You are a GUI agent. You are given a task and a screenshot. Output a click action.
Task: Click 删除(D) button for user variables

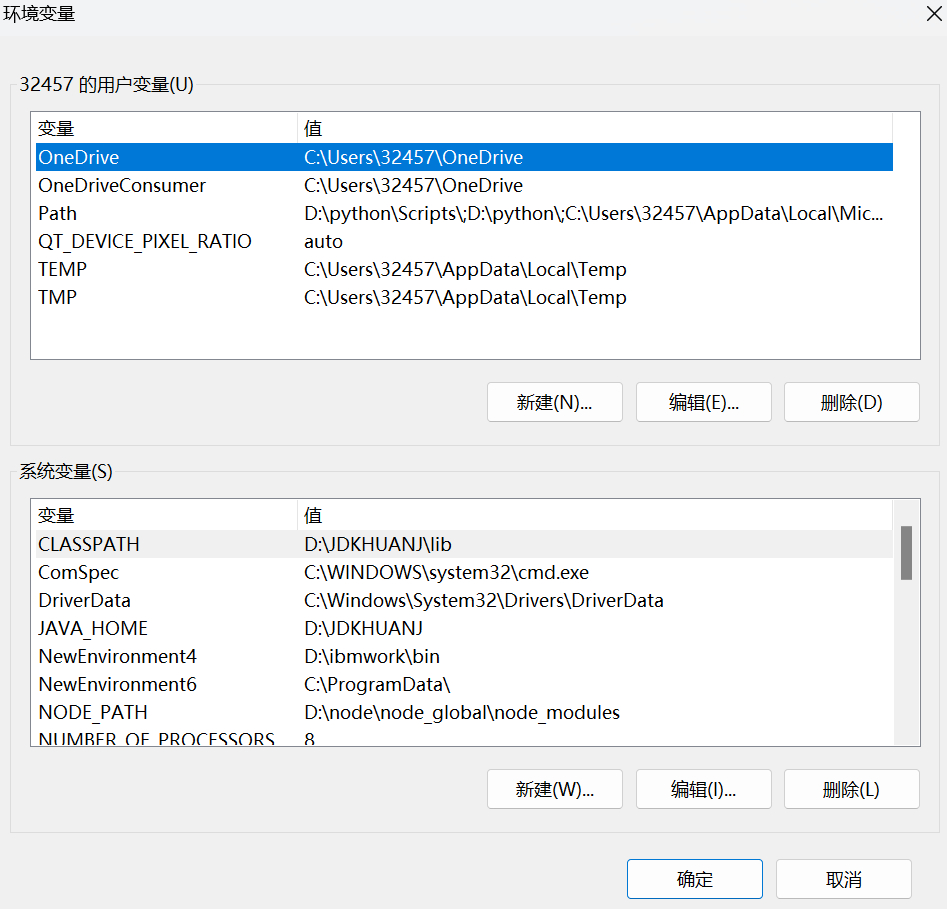851,403
